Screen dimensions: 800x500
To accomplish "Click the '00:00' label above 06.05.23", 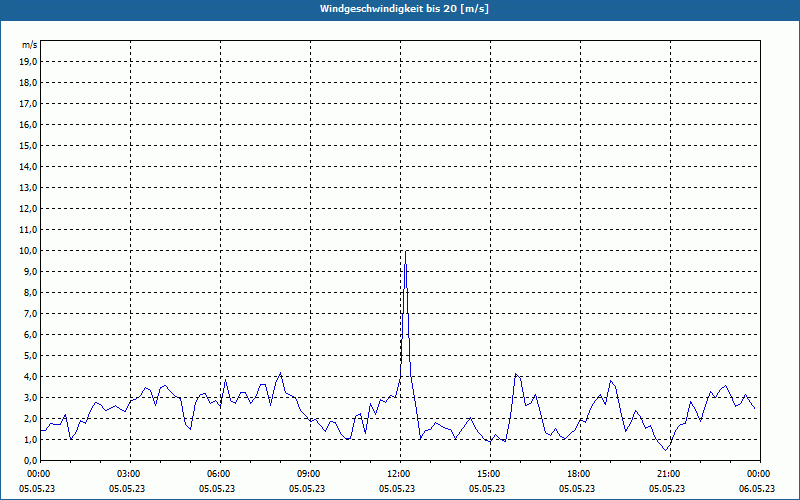I will point(760,474).
